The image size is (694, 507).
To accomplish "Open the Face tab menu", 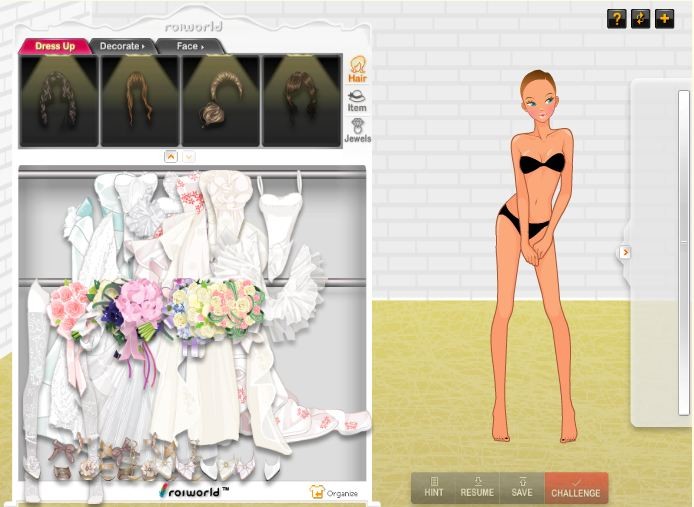I will click(x=189, y=46).
